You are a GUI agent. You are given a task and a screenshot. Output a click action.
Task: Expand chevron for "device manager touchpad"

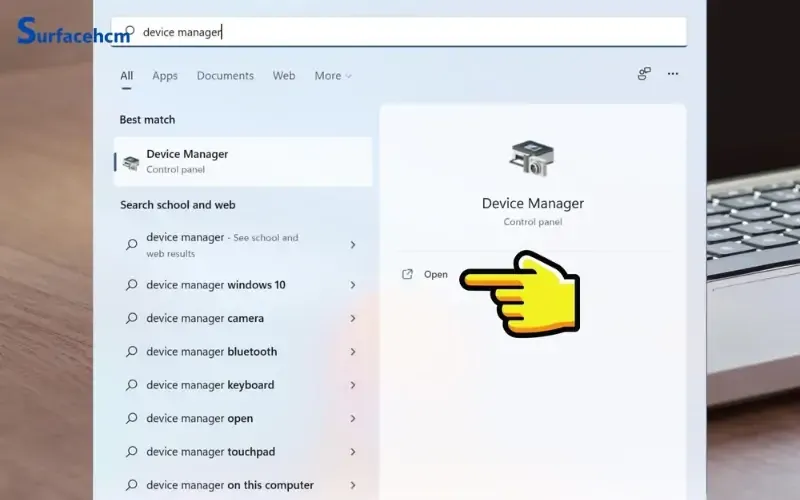coord(353,452)
